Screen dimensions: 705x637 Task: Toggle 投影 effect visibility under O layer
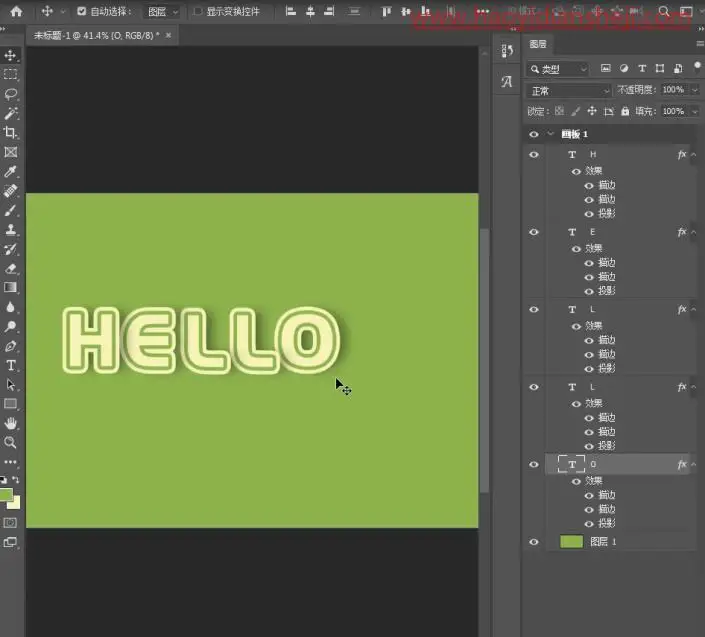coord(589,524)
